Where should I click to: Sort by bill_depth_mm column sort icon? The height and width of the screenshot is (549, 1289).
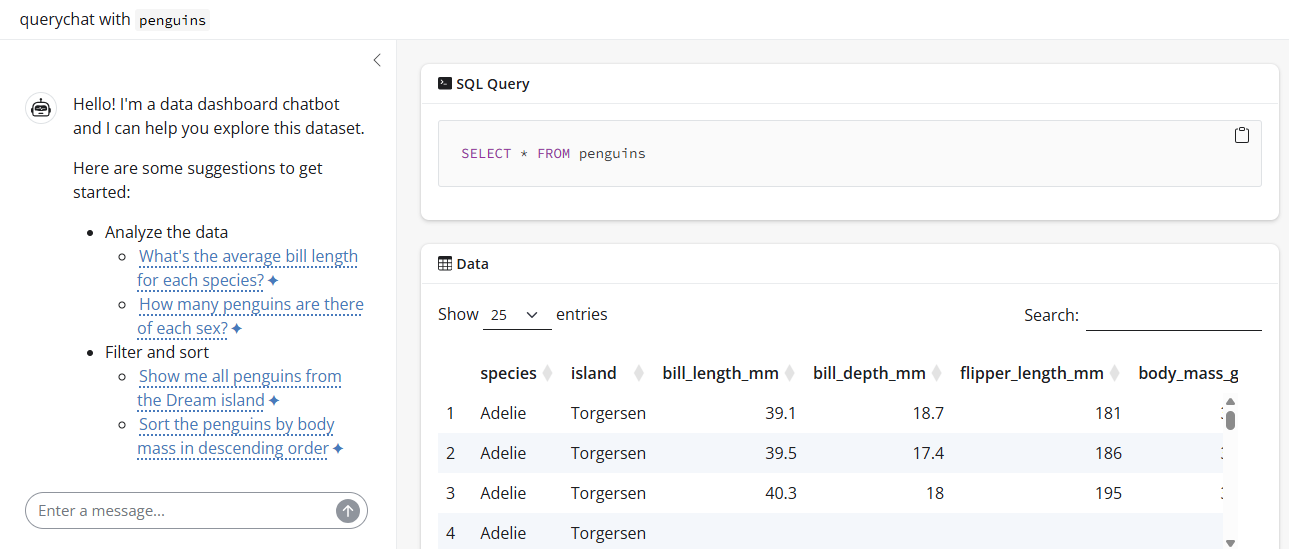(936, 374)
